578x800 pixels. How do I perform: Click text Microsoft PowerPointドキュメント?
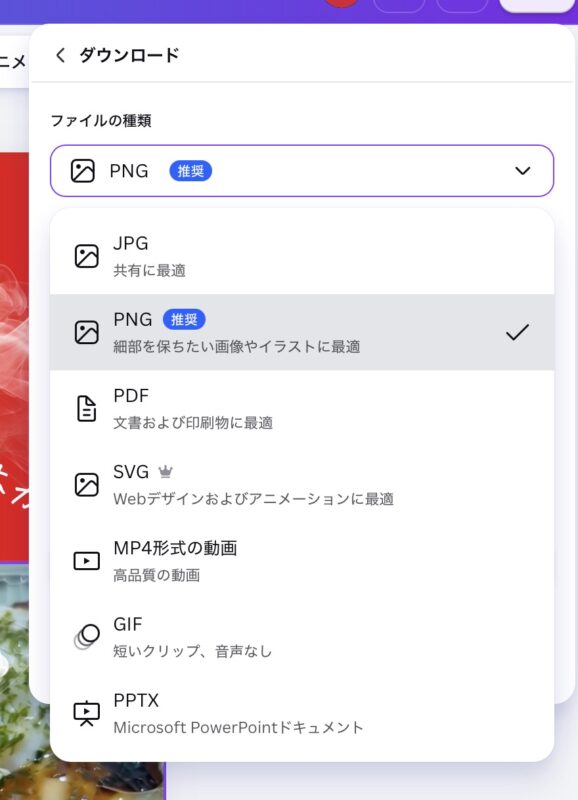[x=238, y=728]
